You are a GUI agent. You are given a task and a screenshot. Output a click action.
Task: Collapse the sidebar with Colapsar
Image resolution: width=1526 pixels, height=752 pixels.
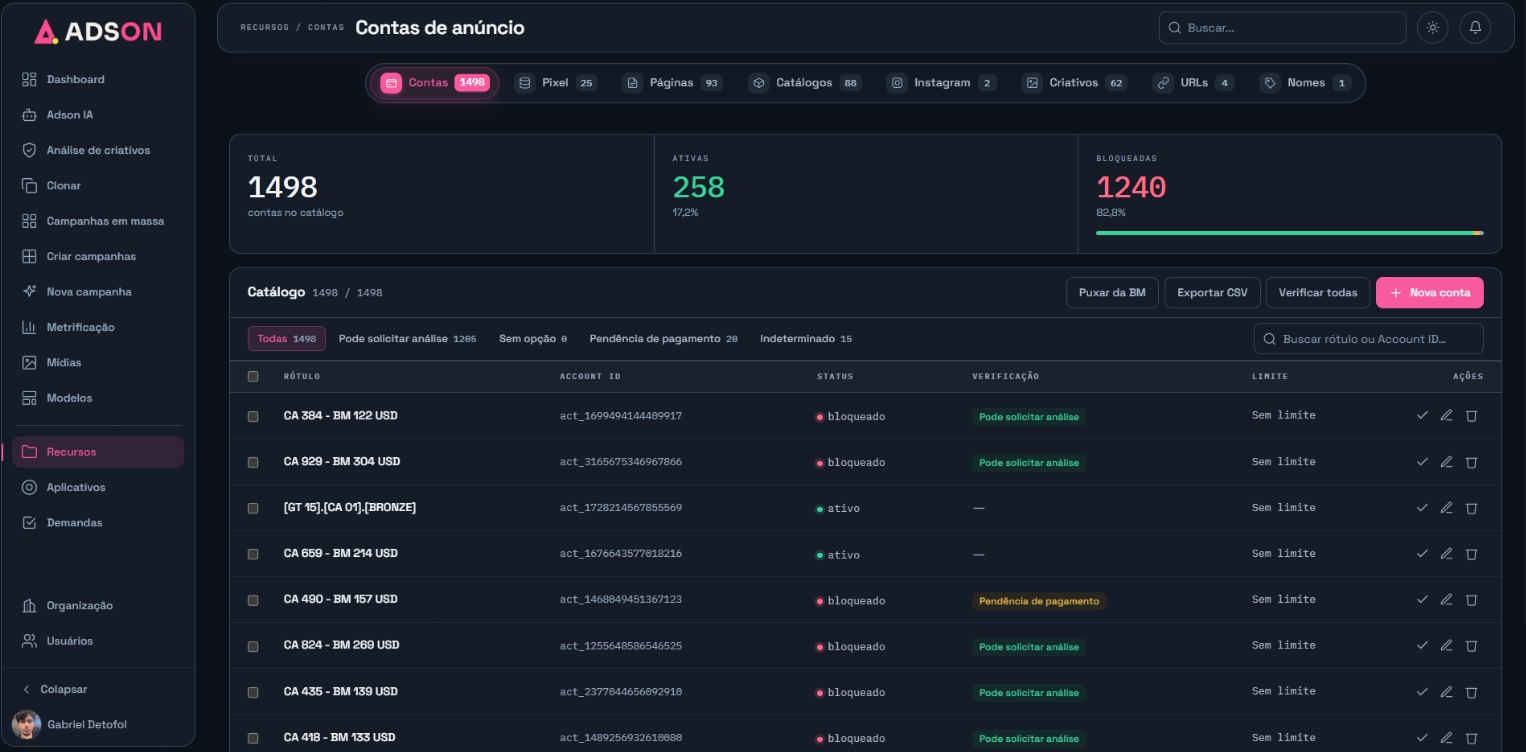56,689
